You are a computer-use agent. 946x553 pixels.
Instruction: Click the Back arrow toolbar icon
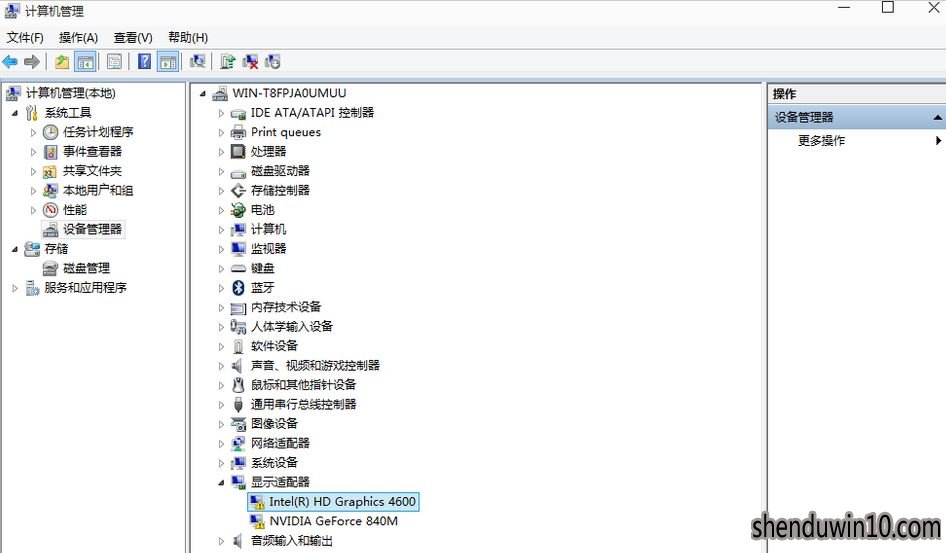tap(10, 62)
